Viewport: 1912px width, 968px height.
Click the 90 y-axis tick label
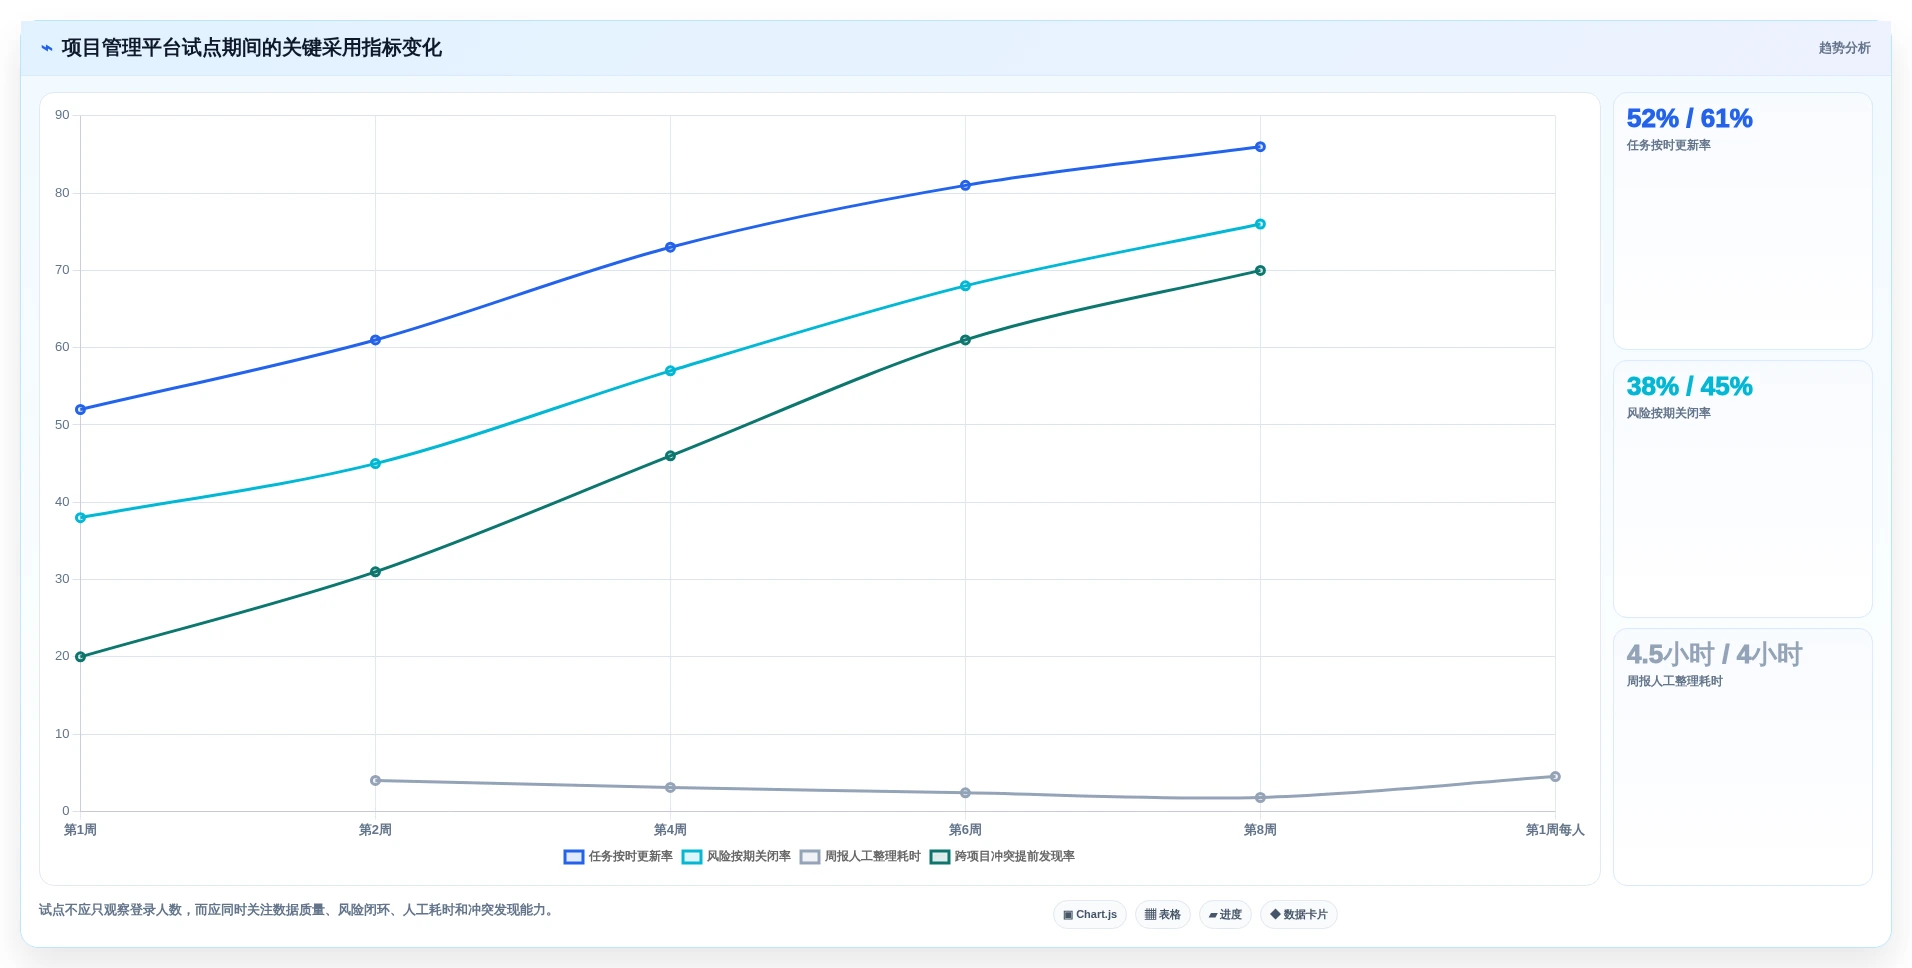pyautogui.click(x=62, y=116)
